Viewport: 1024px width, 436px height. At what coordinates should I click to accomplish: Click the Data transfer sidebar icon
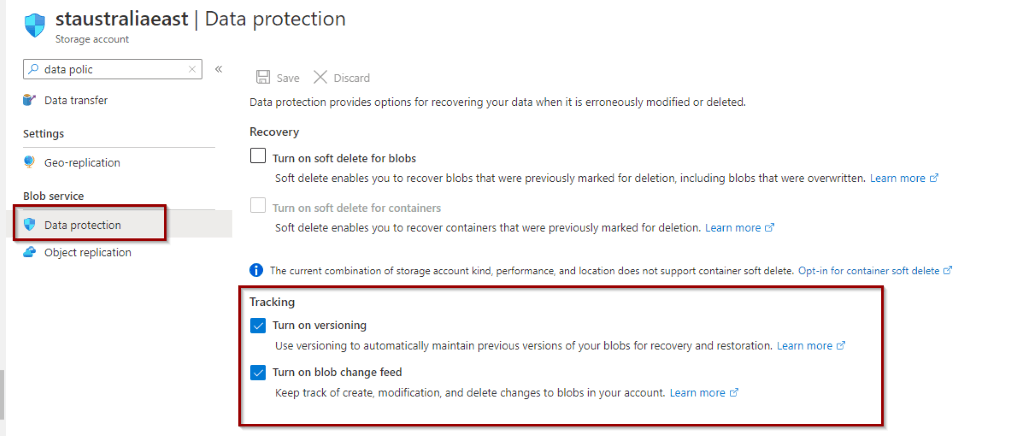coord(29,101)
